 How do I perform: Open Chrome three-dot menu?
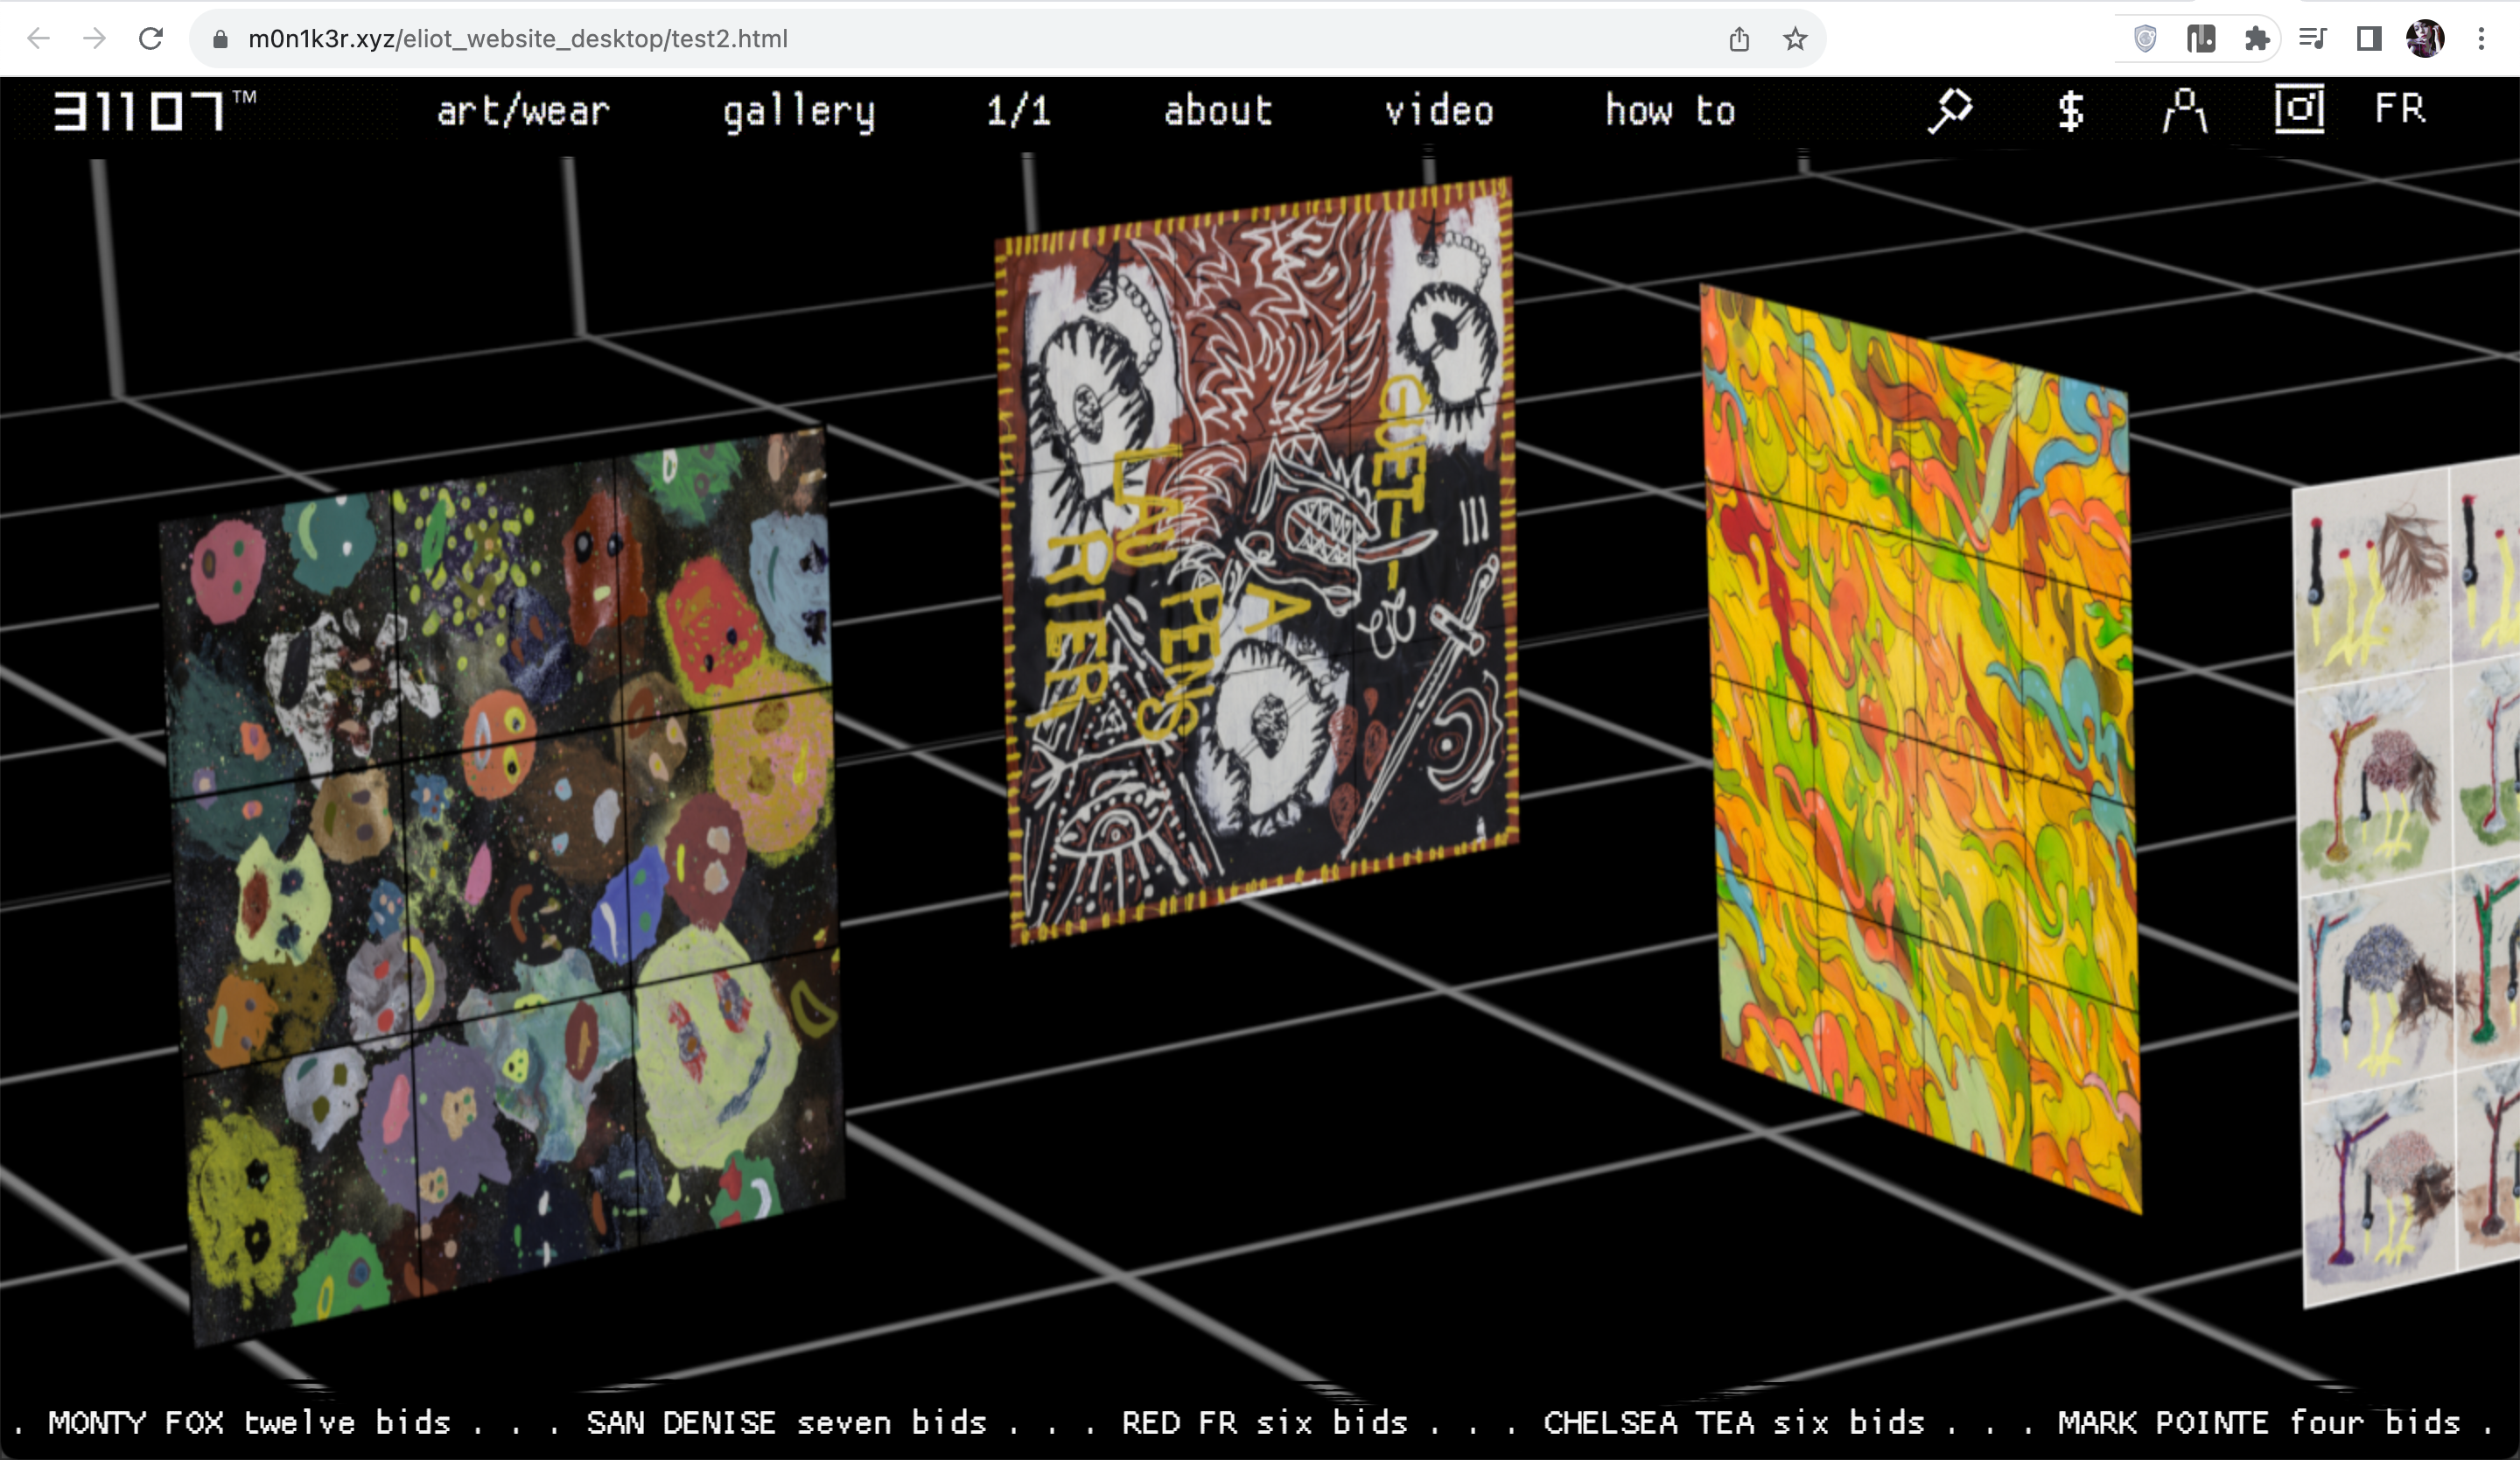coord(2481,39)
